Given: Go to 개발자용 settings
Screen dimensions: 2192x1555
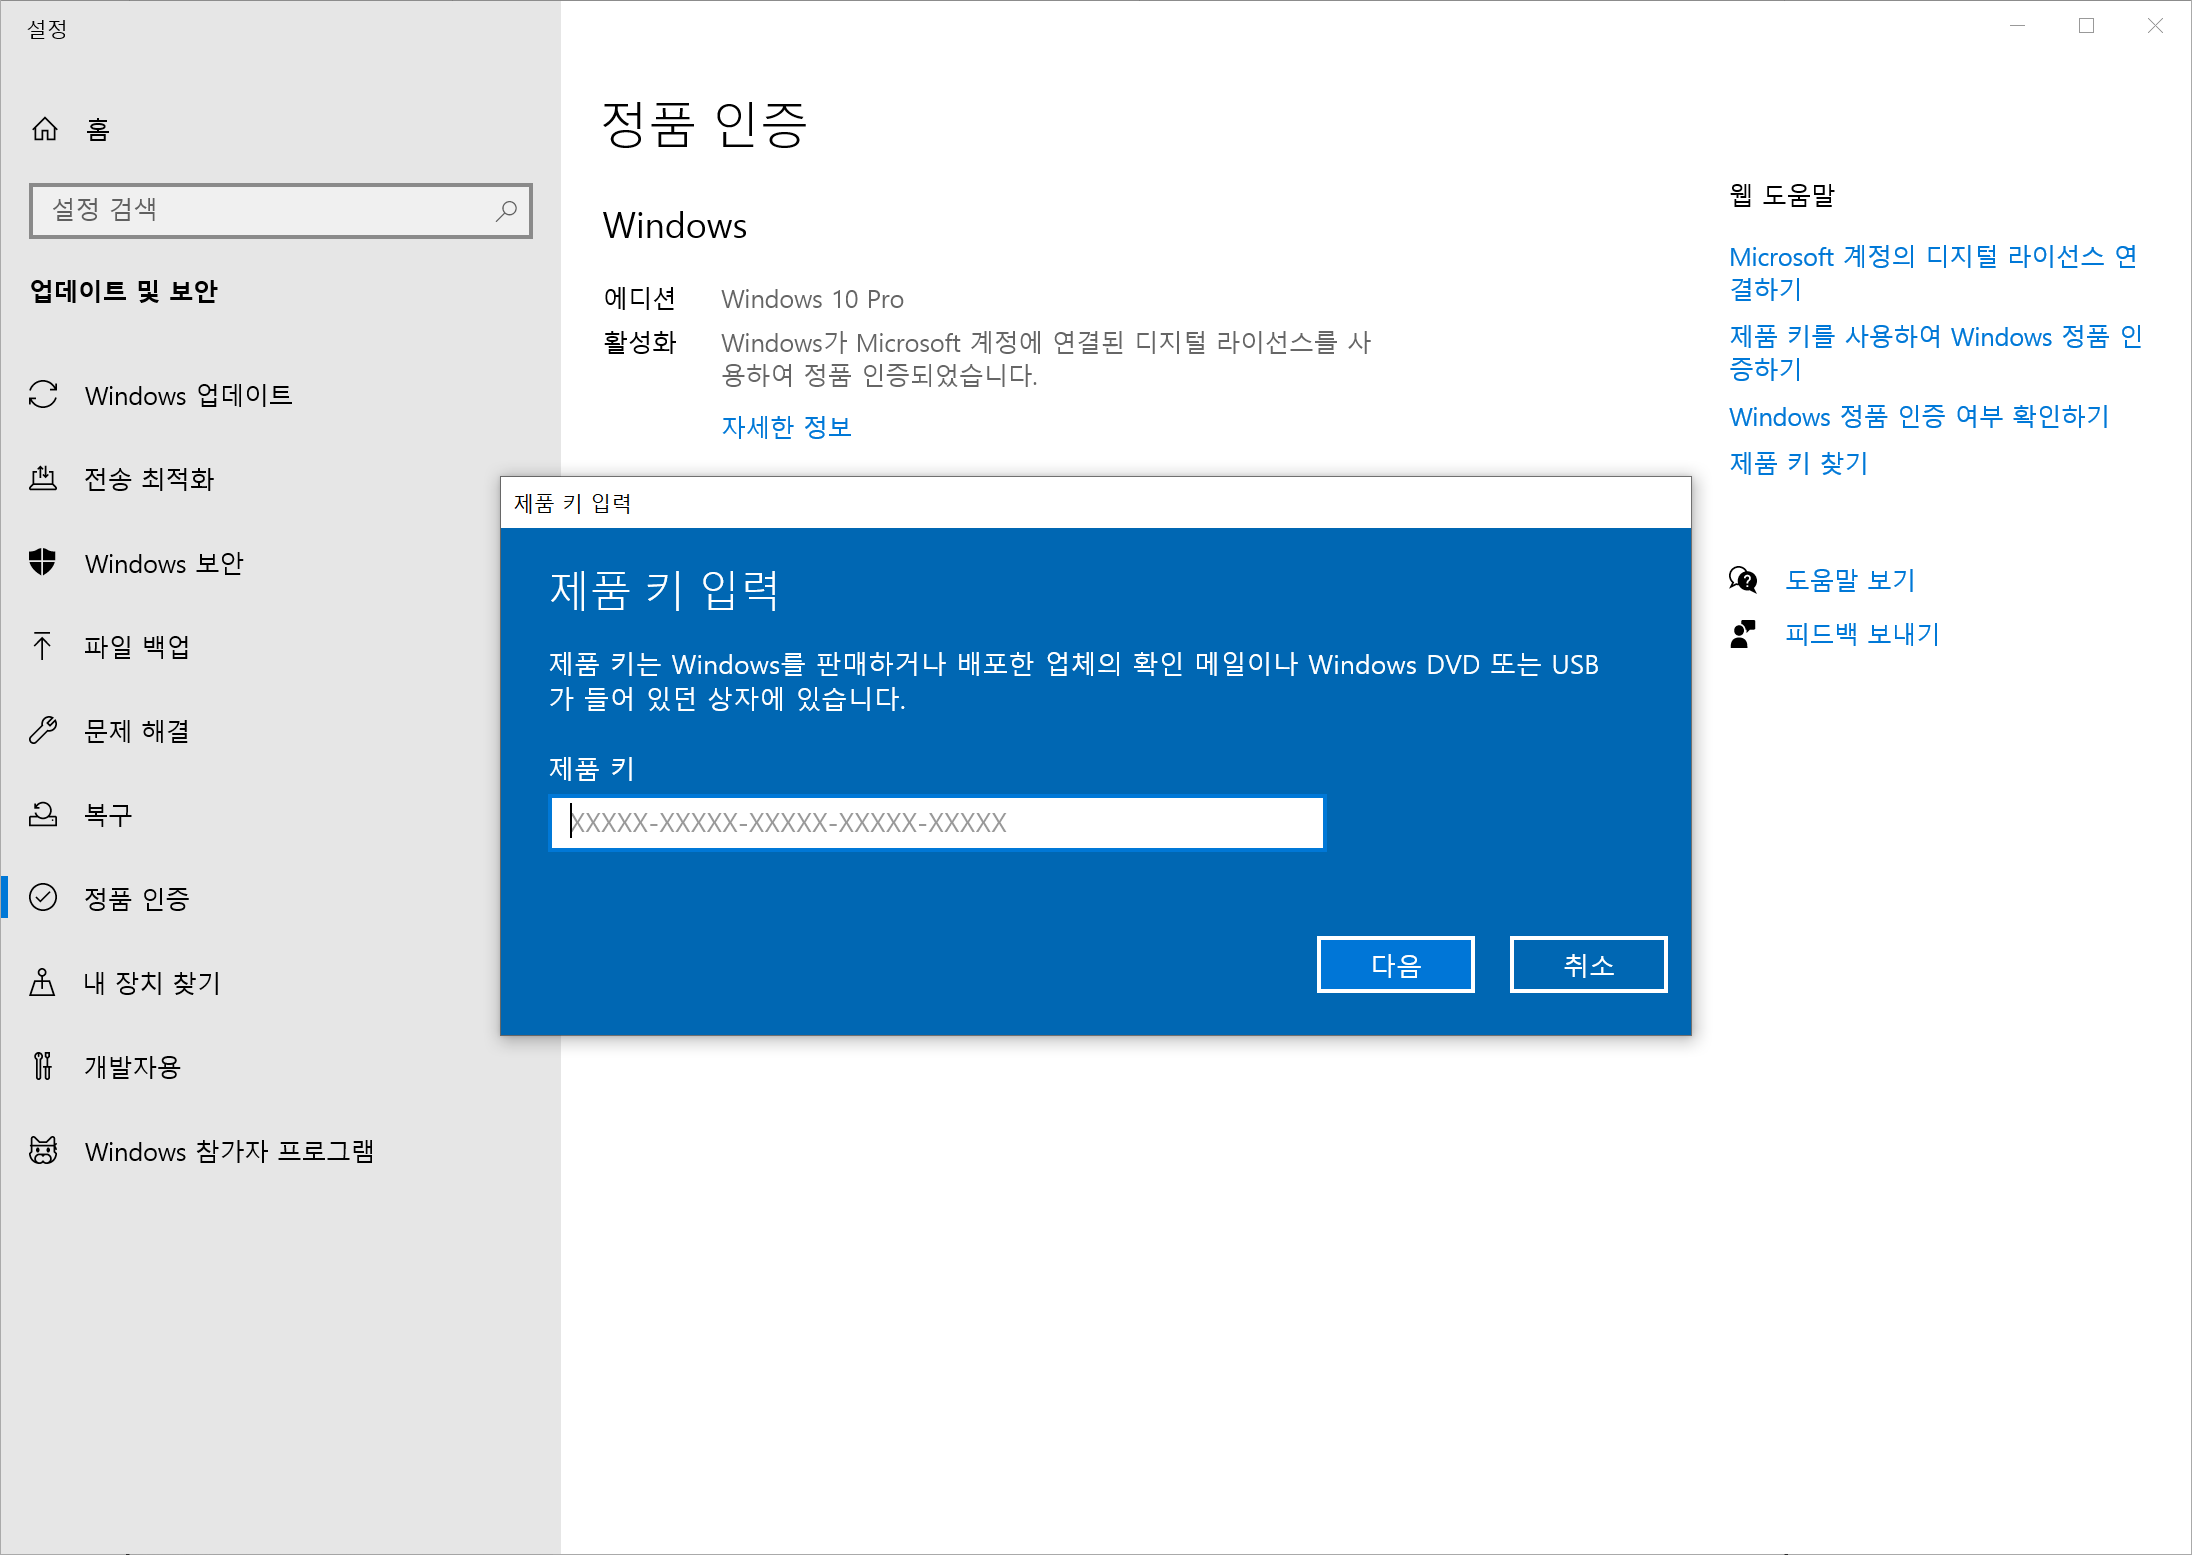Looking at the screenshot, I should click(x=280, y=1066).
